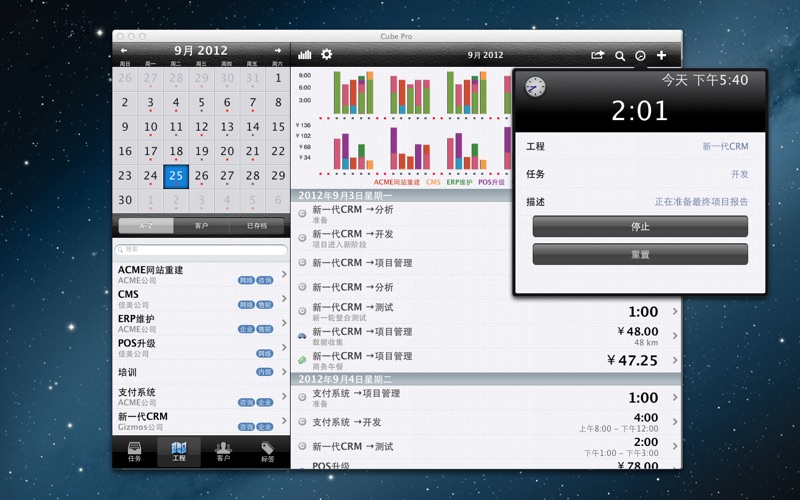800x500 pixels.
Task: Select September 18 on calendar
Action: point(176,152)
